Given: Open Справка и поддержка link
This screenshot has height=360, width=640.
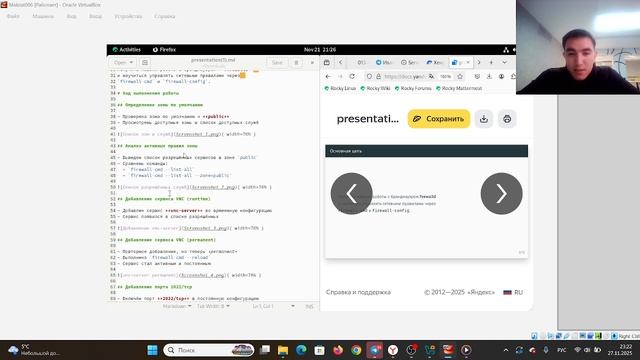Looking at the screenshot, I should point(358,292).
